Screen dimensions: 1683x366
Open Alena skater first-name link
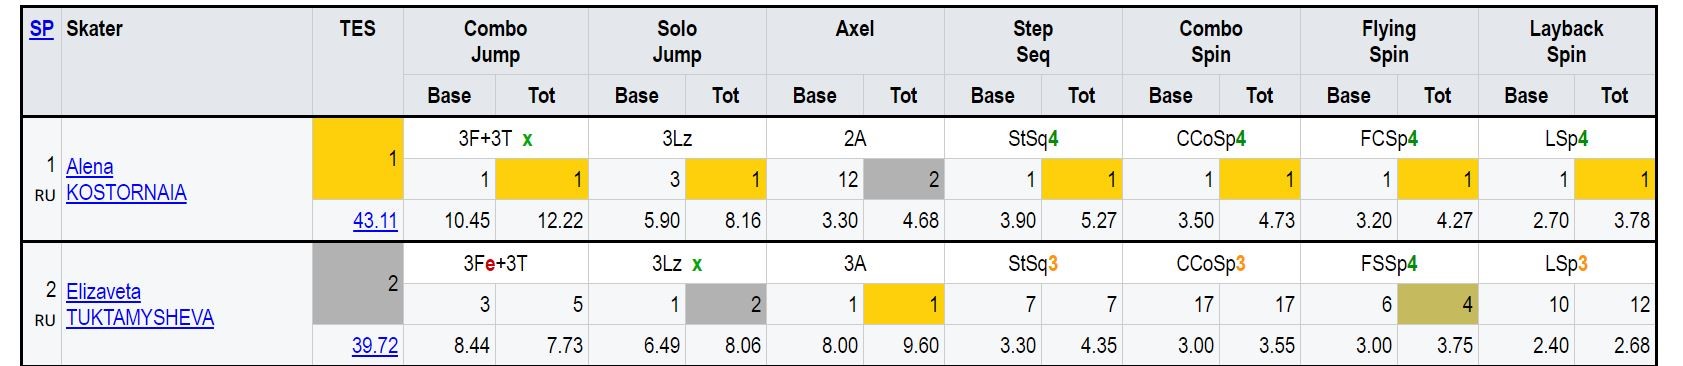pyautogui.click(x=89, y=167)
